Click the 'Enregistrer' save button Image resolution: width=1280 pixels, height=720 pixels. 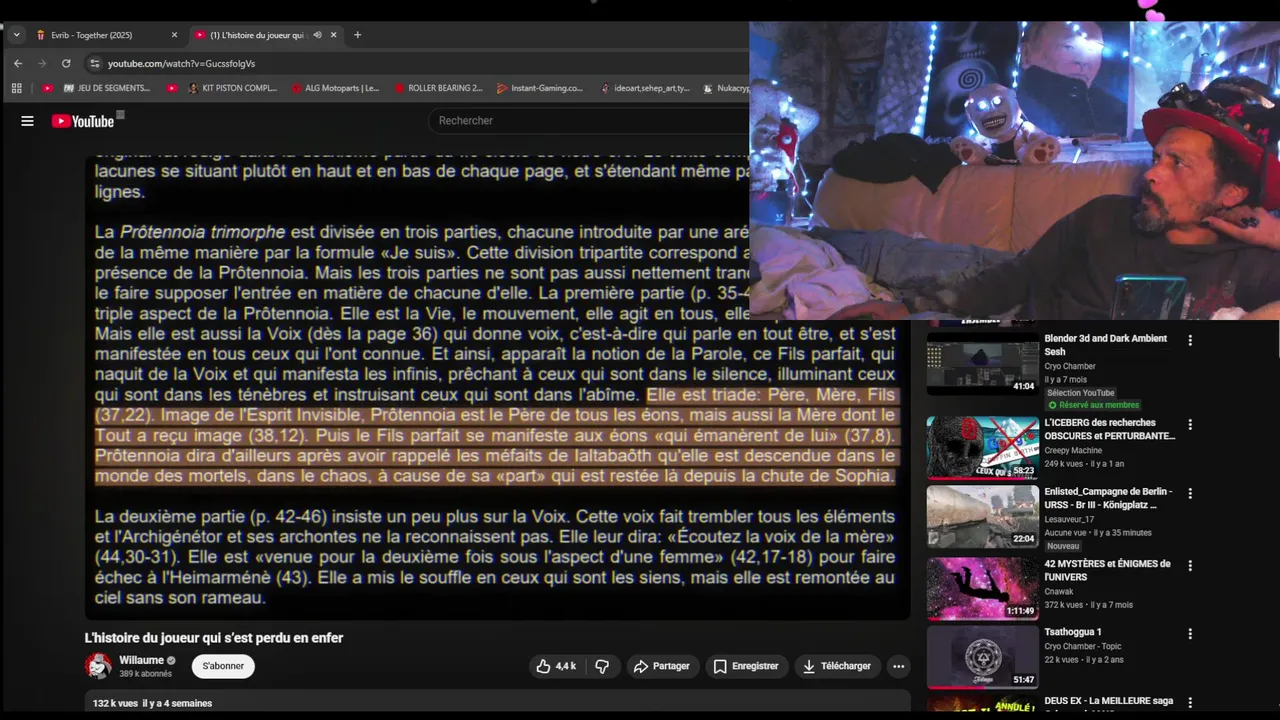(x=745, y=666)
